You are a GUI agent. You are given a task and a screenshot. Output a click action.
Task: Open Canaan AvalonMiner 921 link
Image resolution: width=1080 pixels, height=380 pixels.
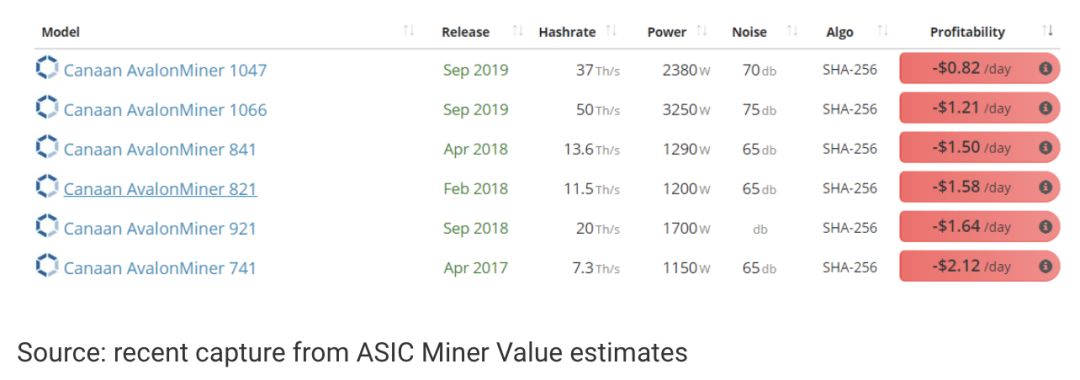(x=160, y=228)
